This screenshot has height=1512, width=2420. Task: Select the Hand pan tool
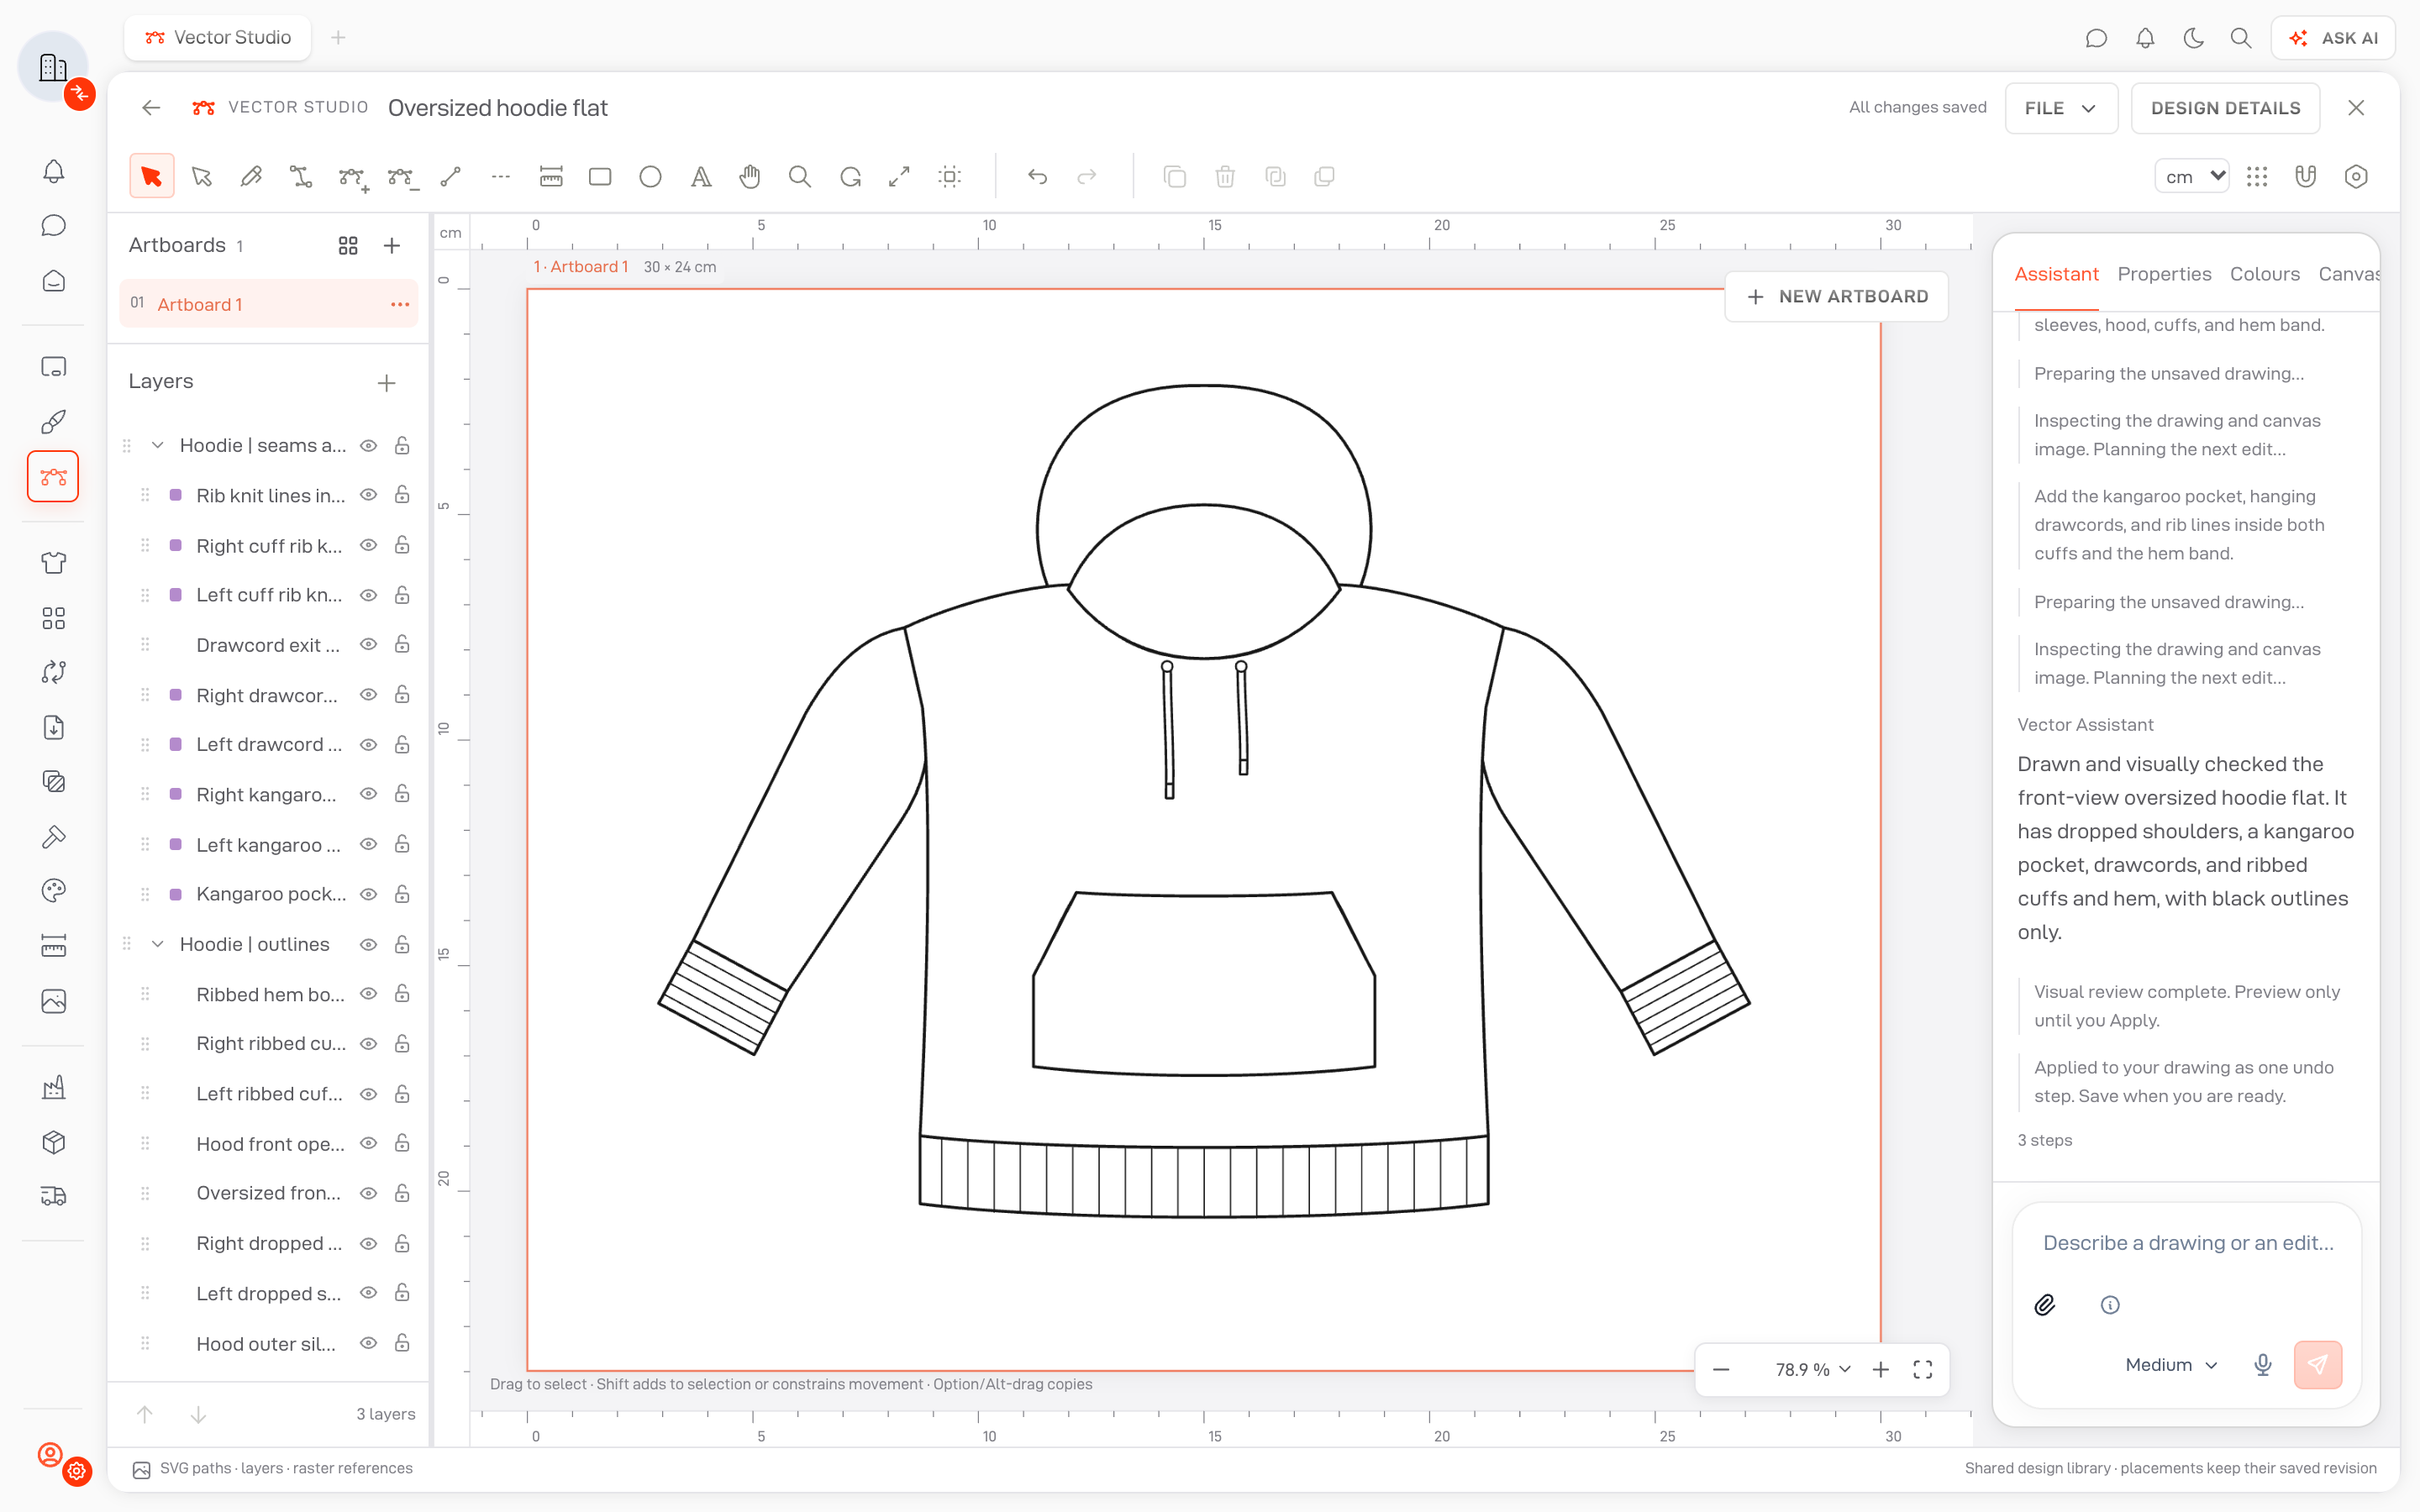pos(750,177)
